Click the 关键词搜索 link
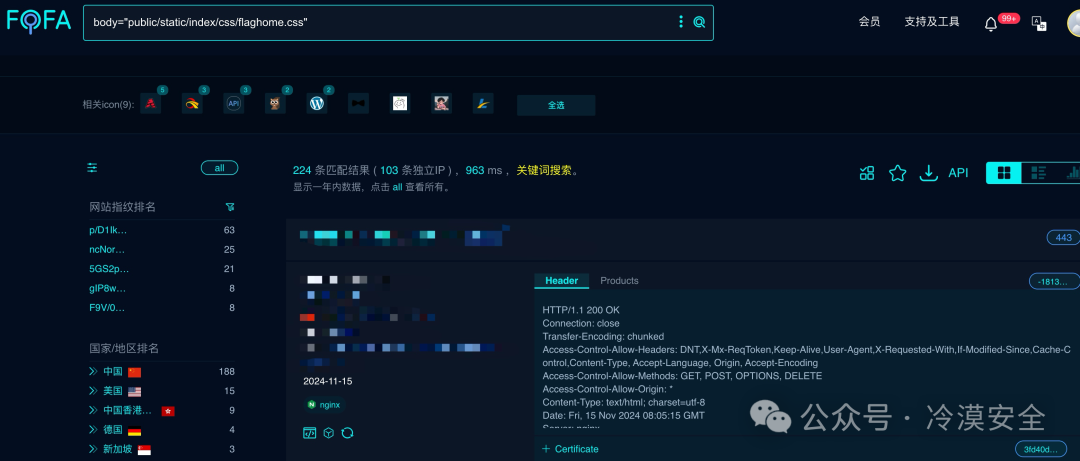Viewport: 1080px width, 461px height. pos(544,171)
